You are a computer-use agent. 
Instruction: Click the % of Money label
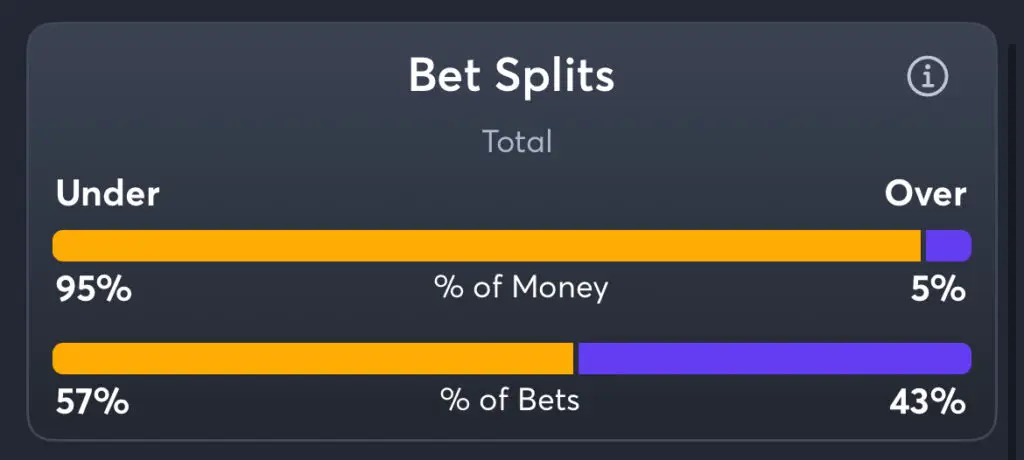(x=521, y=288)
